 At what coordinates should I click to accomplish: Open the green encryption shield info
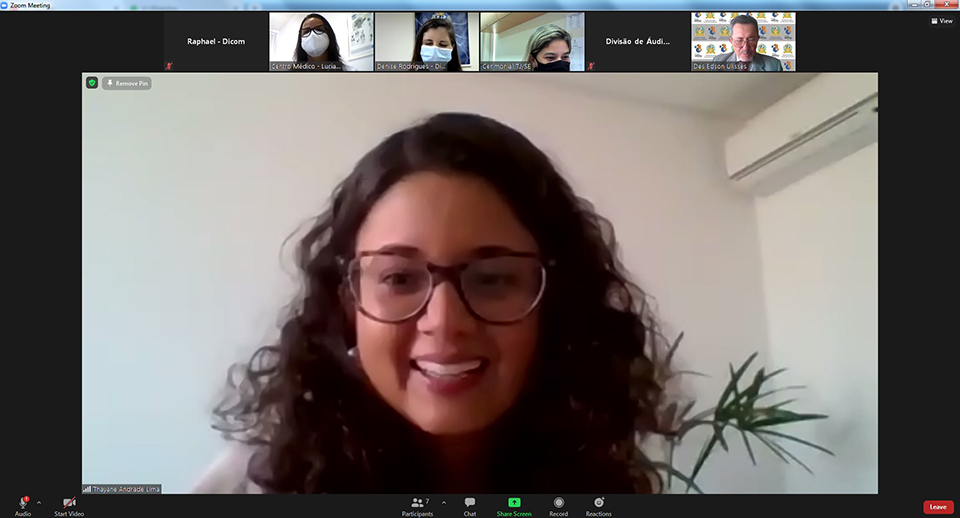[x=92, y=83]
